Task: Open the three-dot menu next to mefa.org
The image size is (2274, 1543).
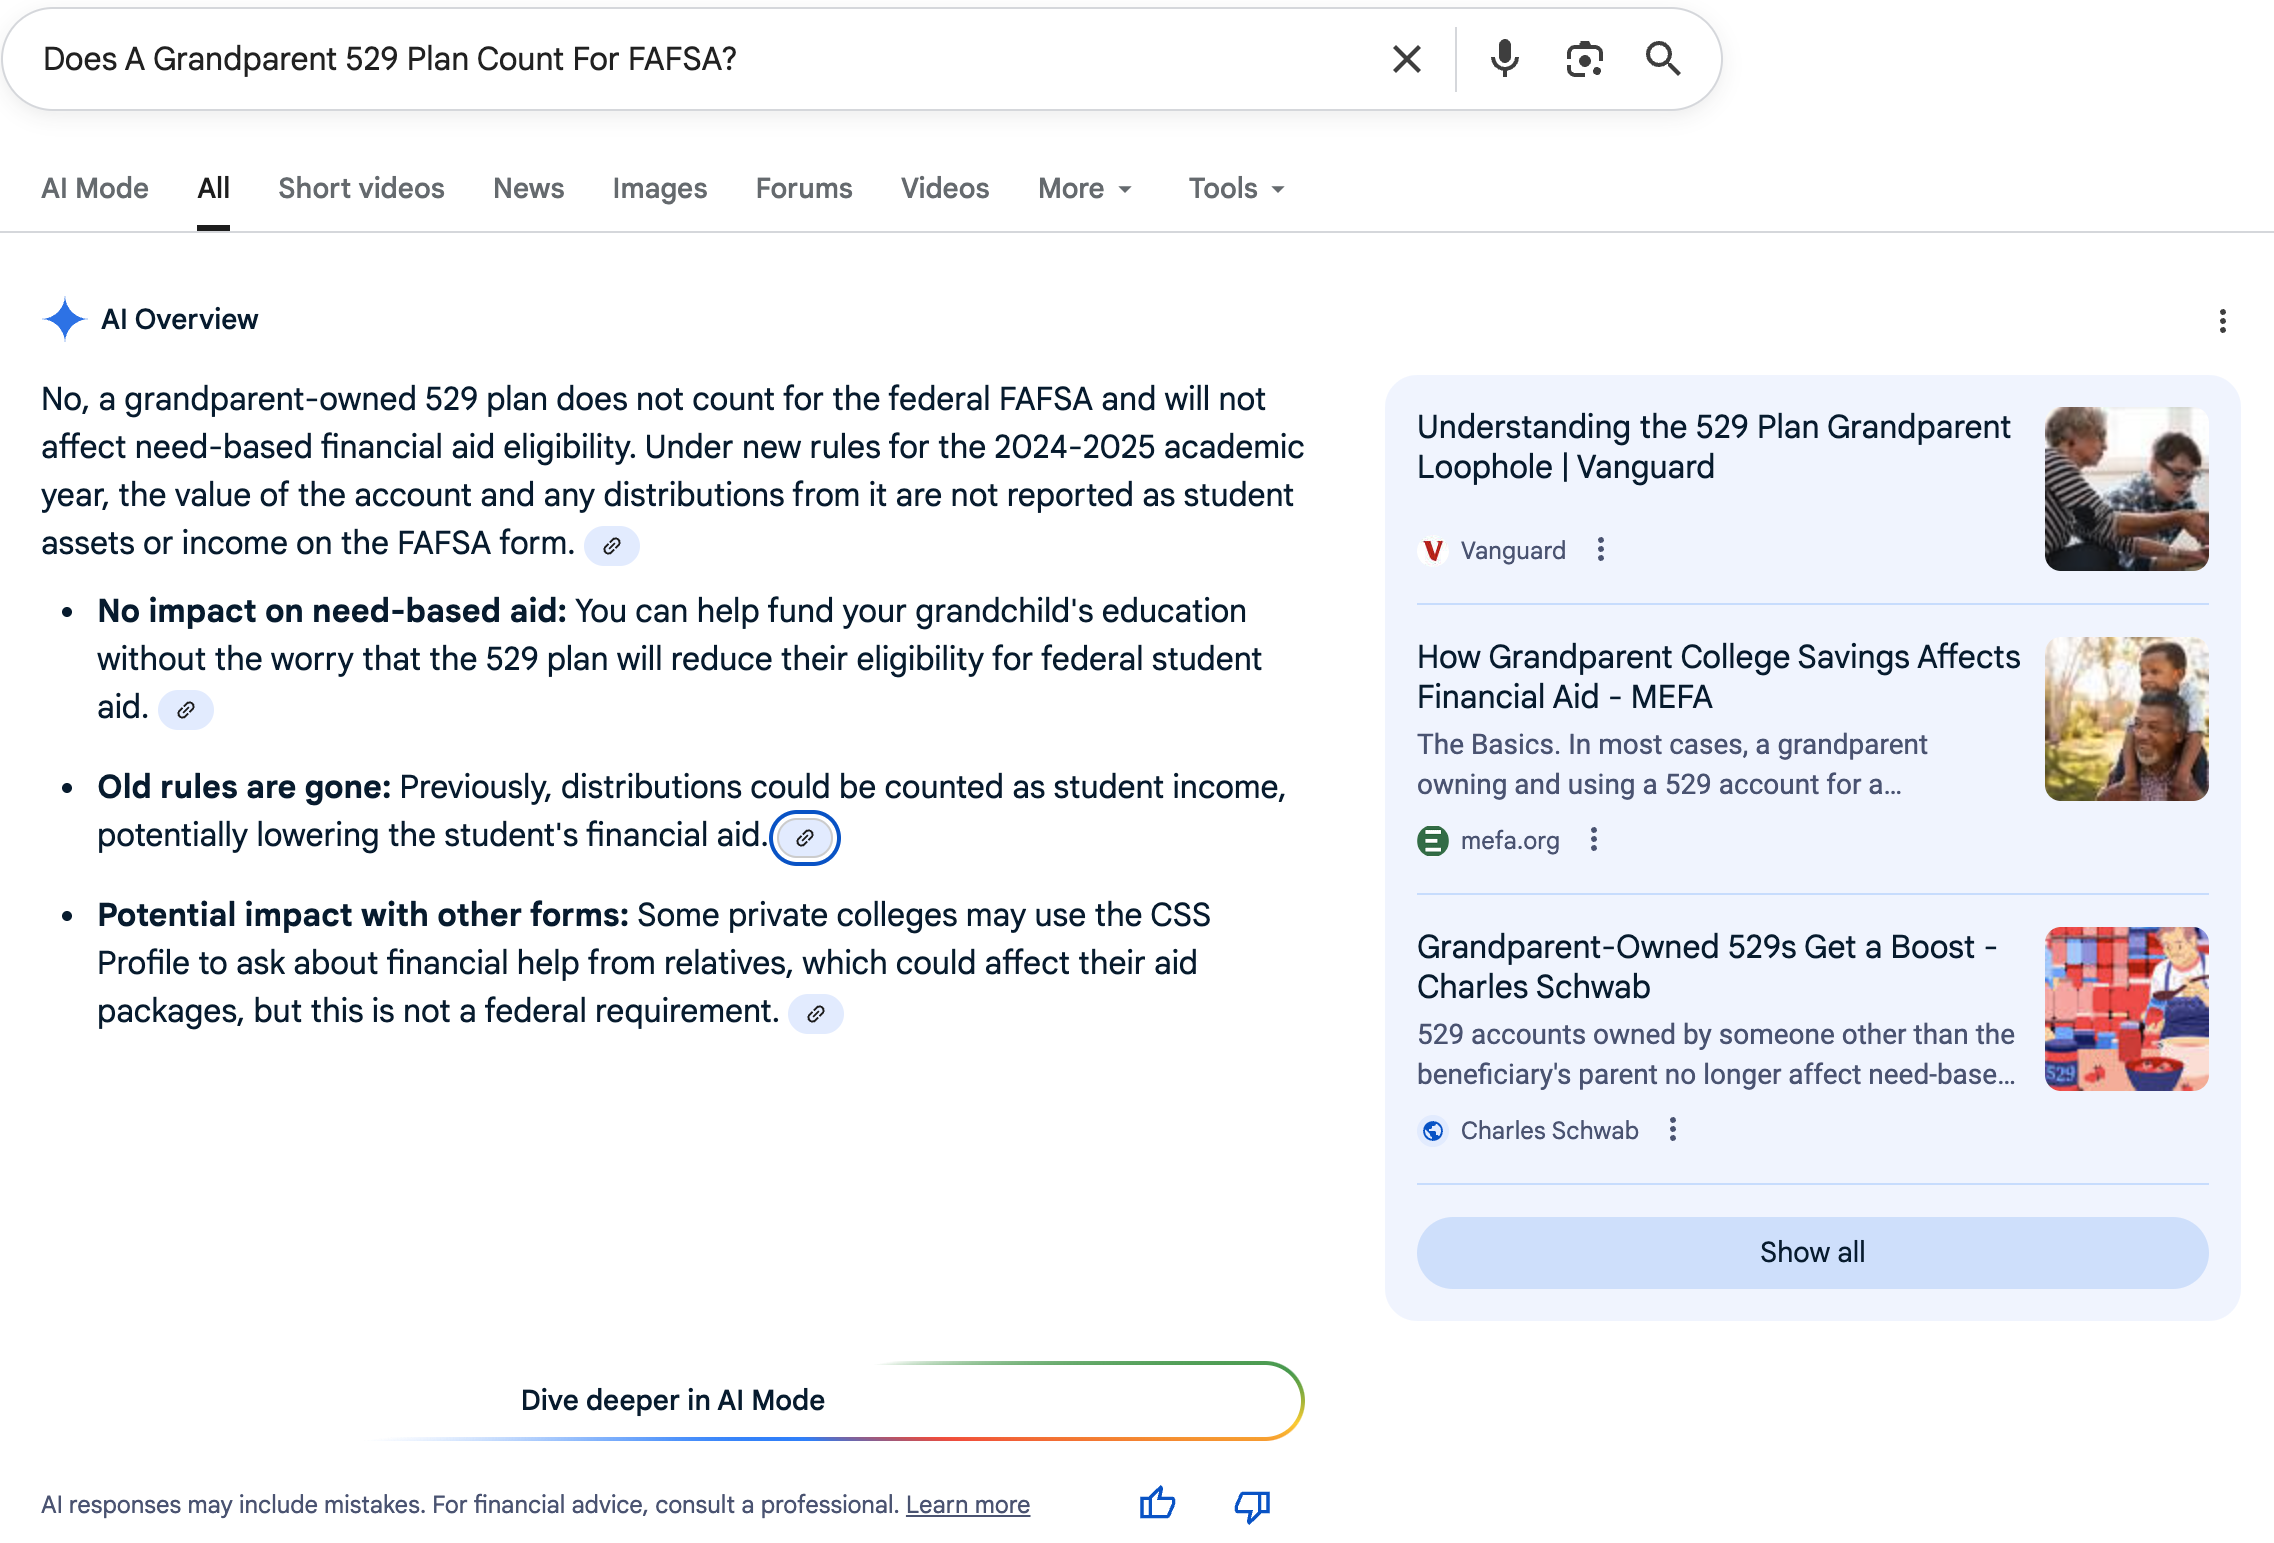Action: click(1593, 841)
